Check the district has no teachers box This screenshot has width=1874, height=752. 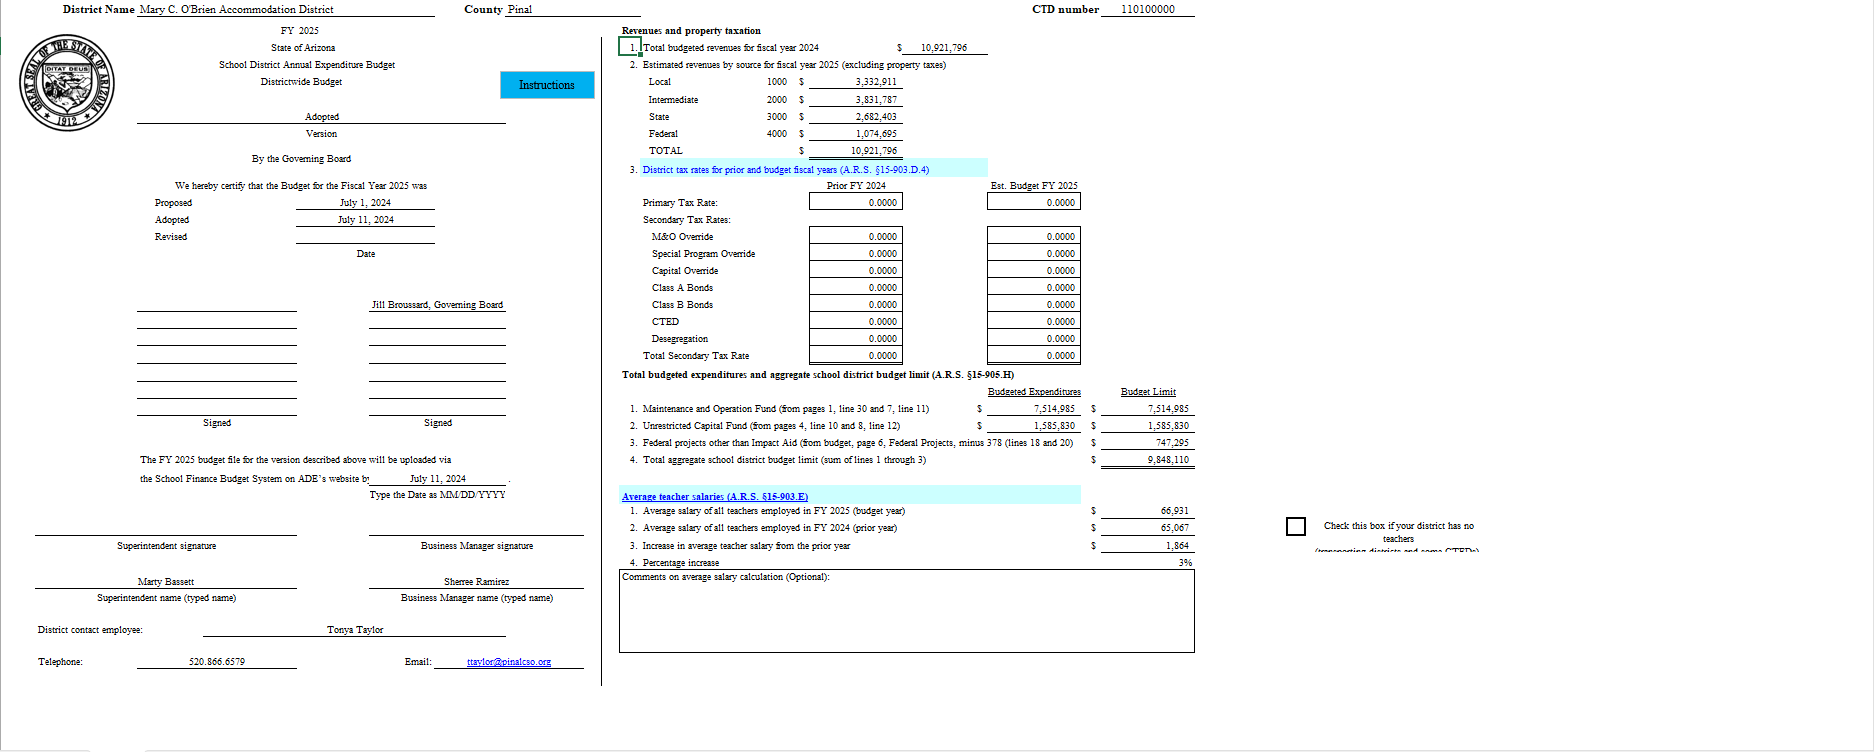[x=1296, y=526]
